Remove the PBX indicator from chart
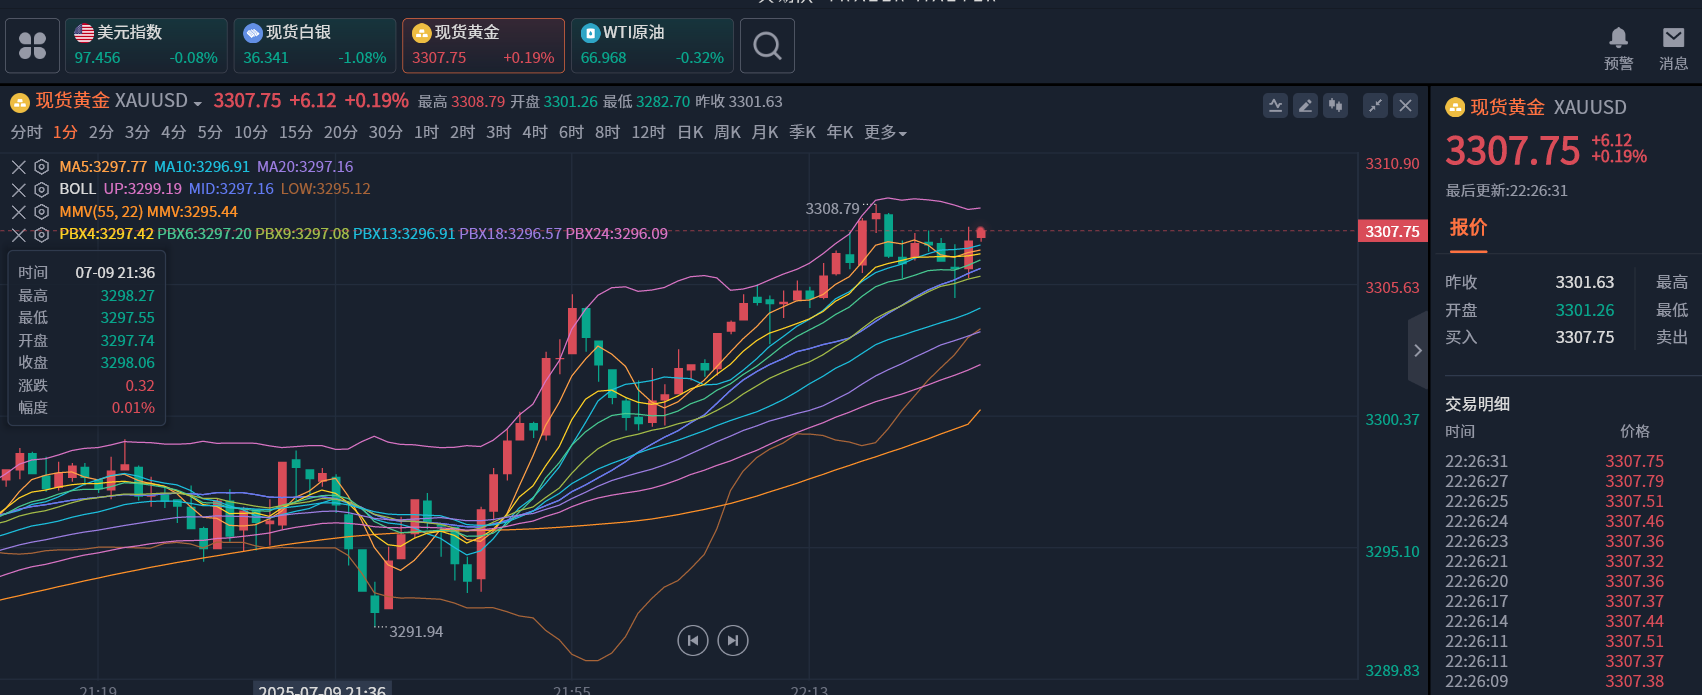 pyautogui.click(x=19, y=235)
